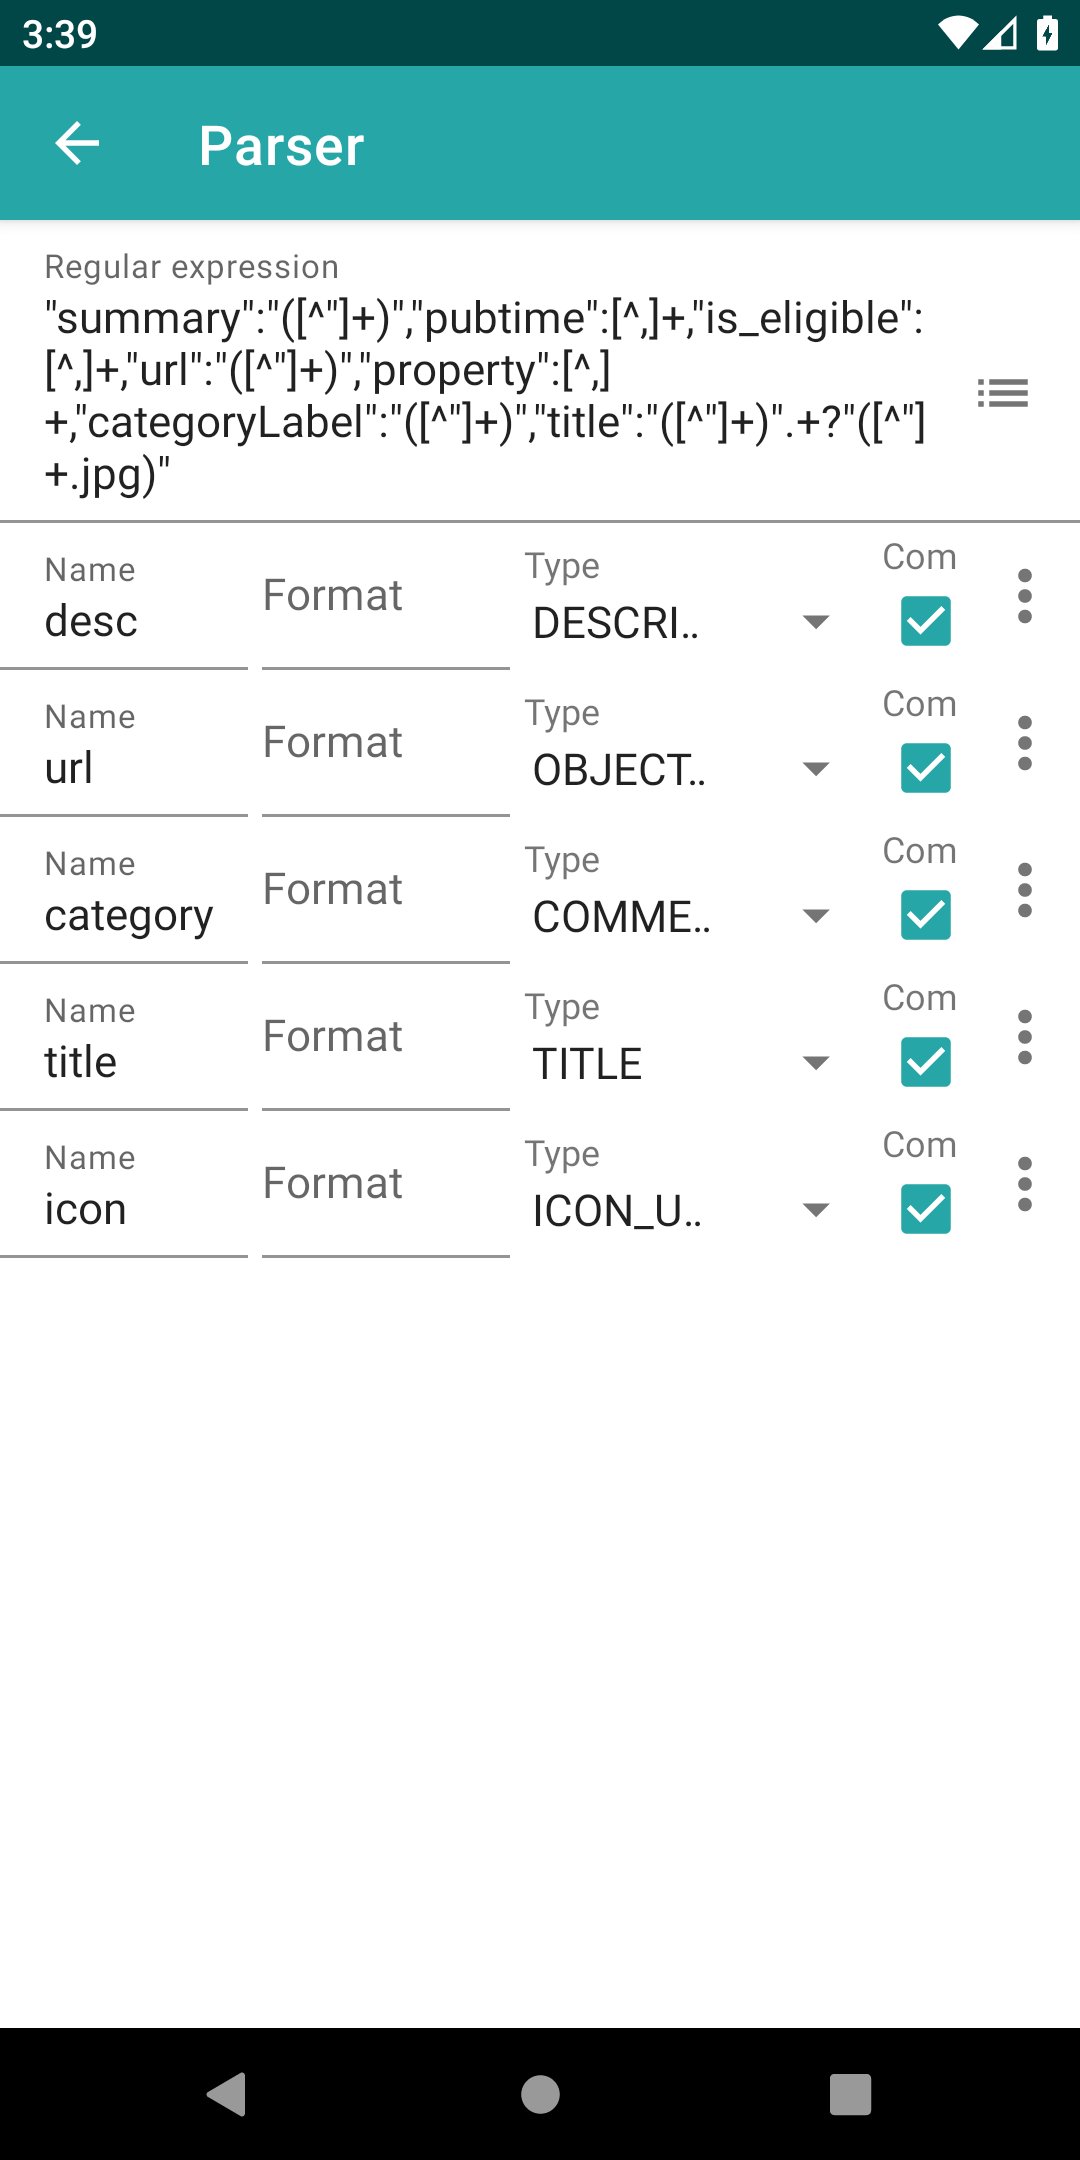The width and height of the screenshot is (1080, 2160).
Task: Open more options for url row
Action: click(1024, 744)
